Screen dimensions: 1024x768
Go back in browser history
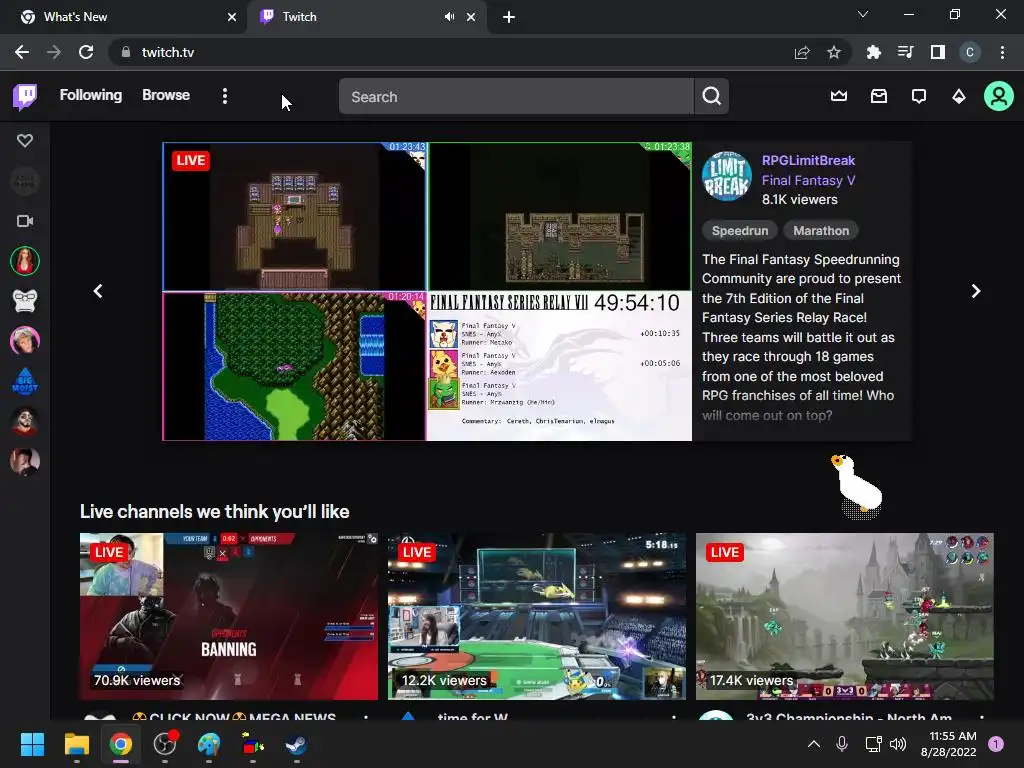(x=22, y=52)
